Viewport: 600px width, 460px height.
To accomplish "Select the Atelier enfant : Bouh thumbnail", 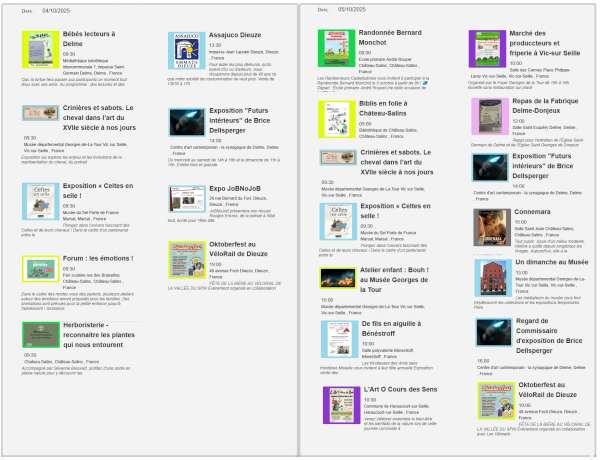I will 336,282.
